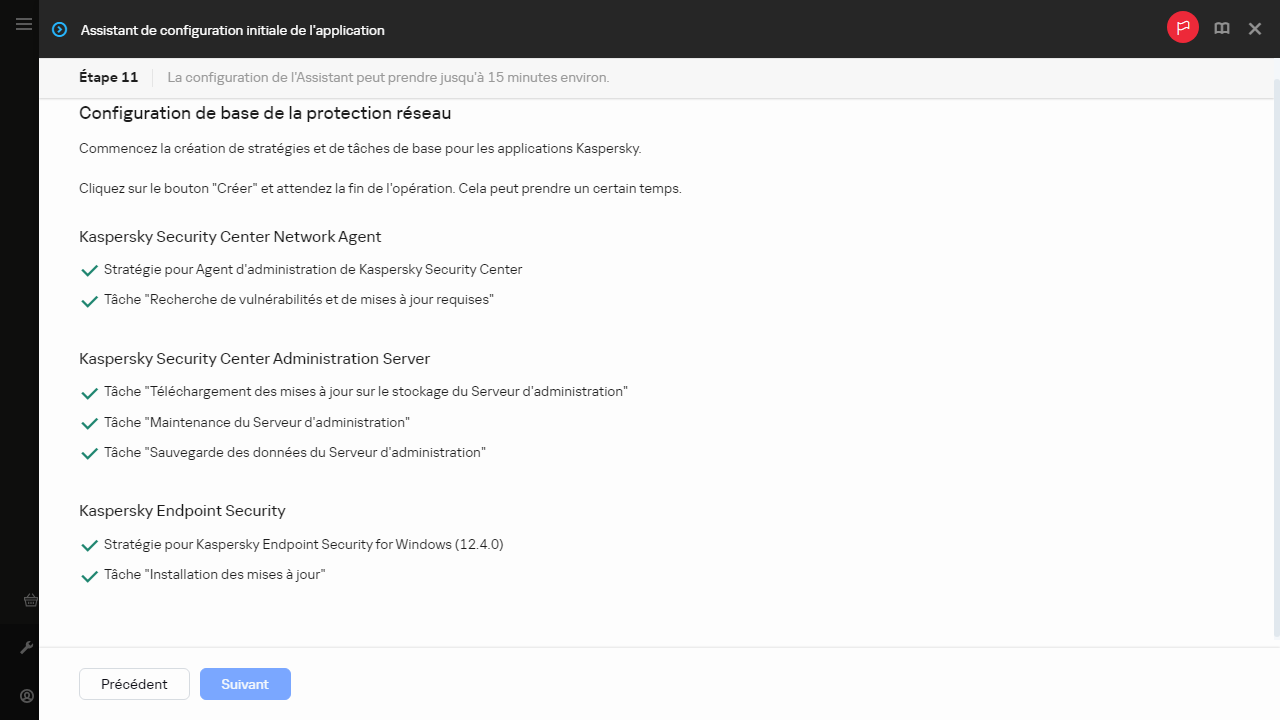Click the "Étape 11" step label
The image size is (1280, 720).
(108, 77)
